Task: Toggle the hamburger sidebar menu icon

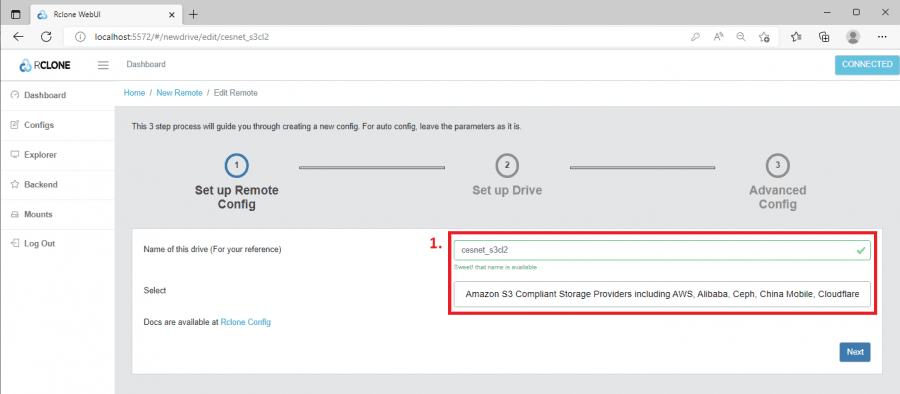Action: [x=103, y=65]
